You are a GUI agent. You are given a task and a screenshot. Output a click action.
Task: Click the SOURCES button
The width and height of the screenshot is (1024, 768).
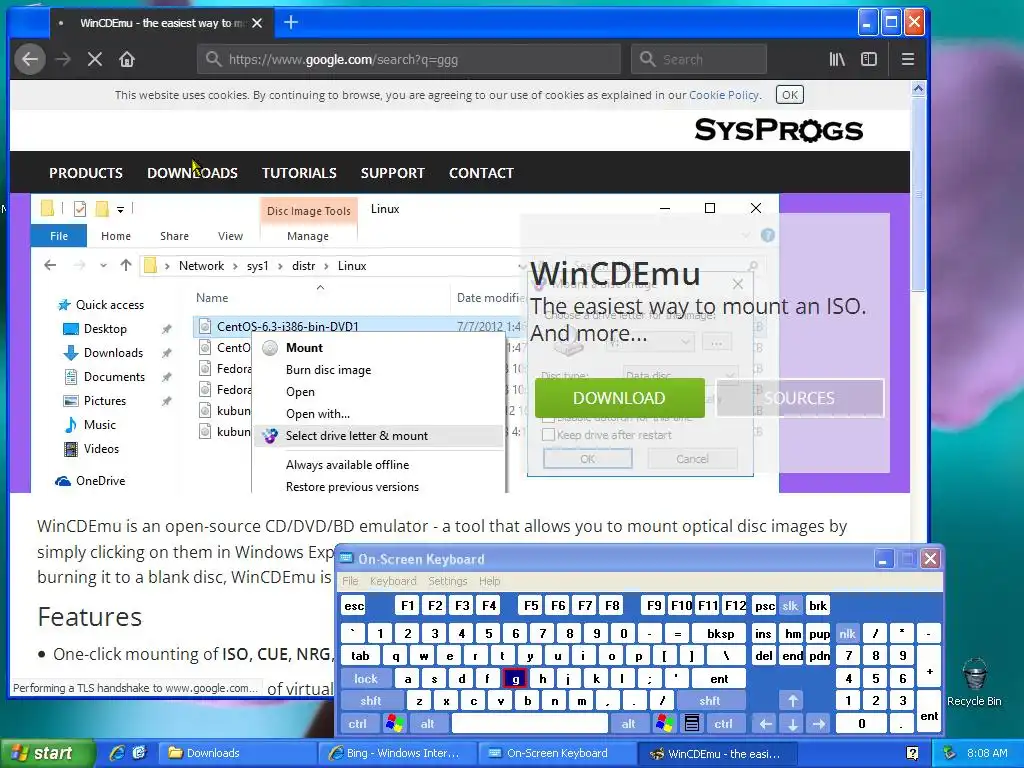pos(799,398)
